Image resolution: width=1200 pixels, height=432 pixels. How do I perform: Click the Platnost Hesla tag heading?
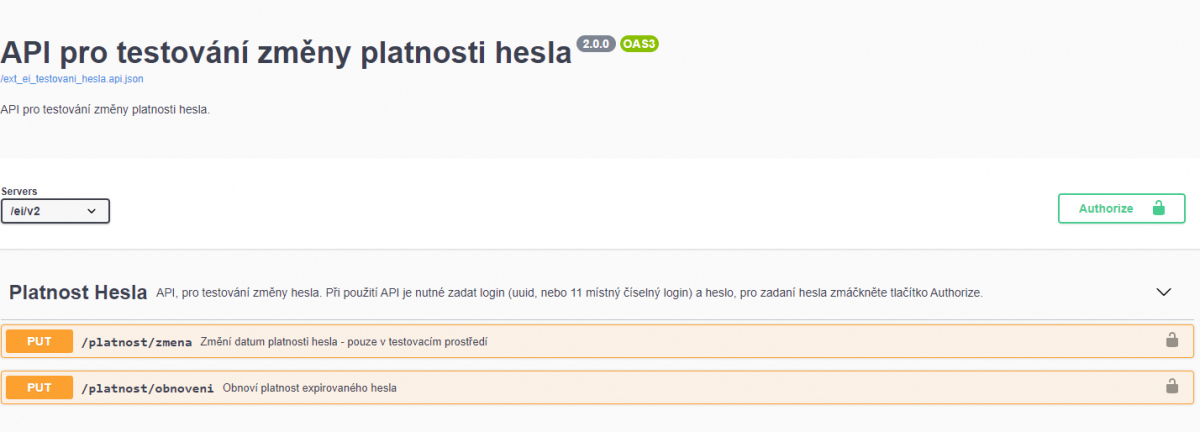(78, 292)
